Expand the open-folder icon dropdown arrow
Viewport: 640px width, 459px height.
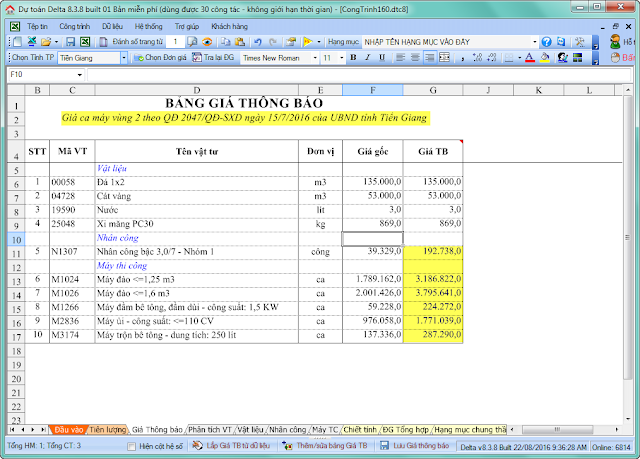pyautogui.click(x=56, y=42)
